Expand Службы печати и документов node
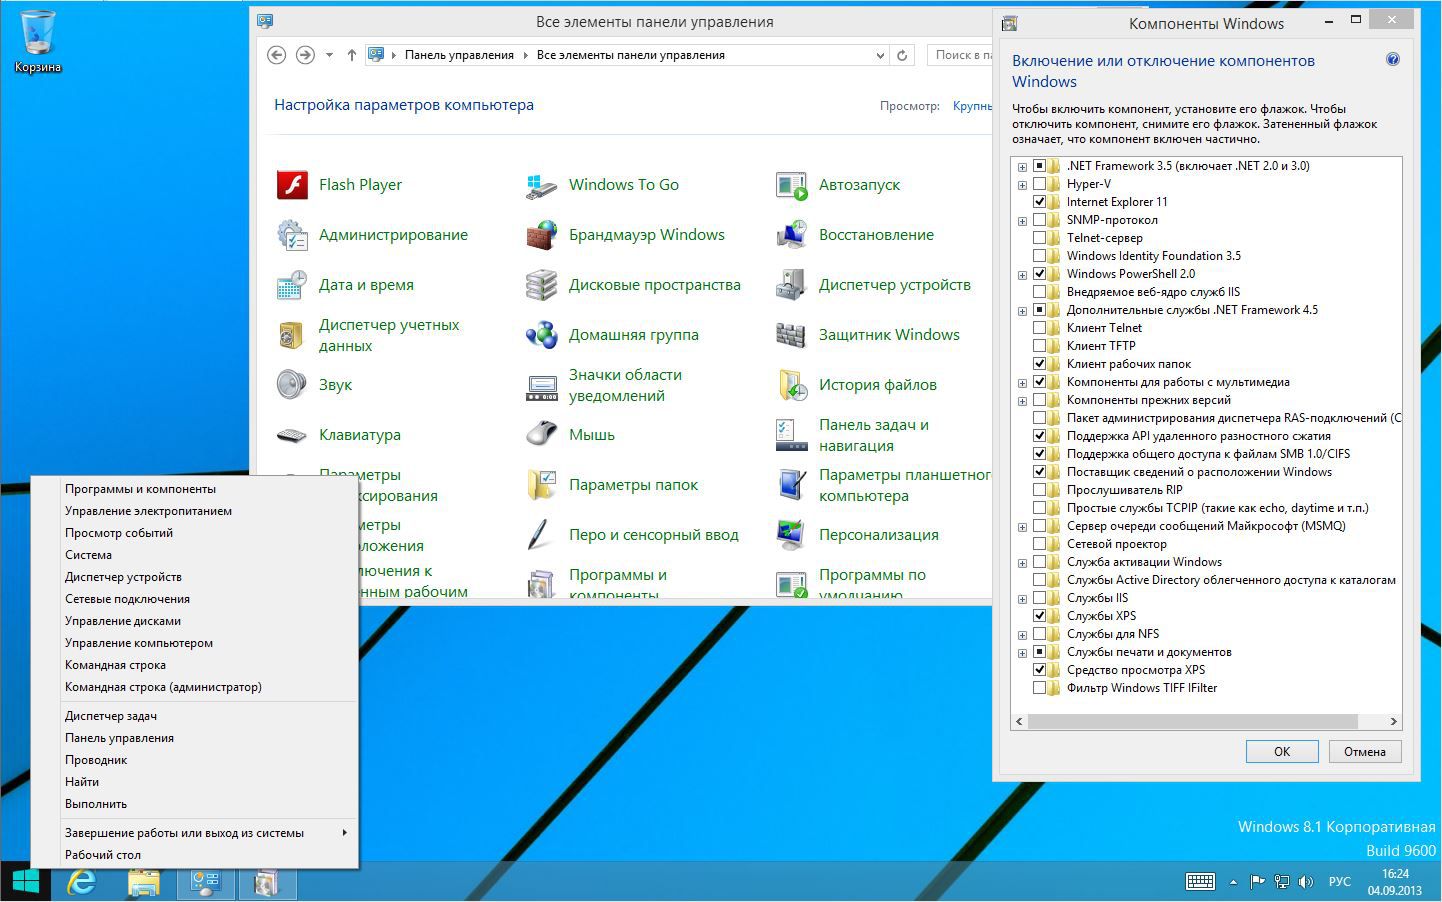Image resolution: width=1442 pixels, height=902 pixels. pyautogui.click(x=1022, y=653)
